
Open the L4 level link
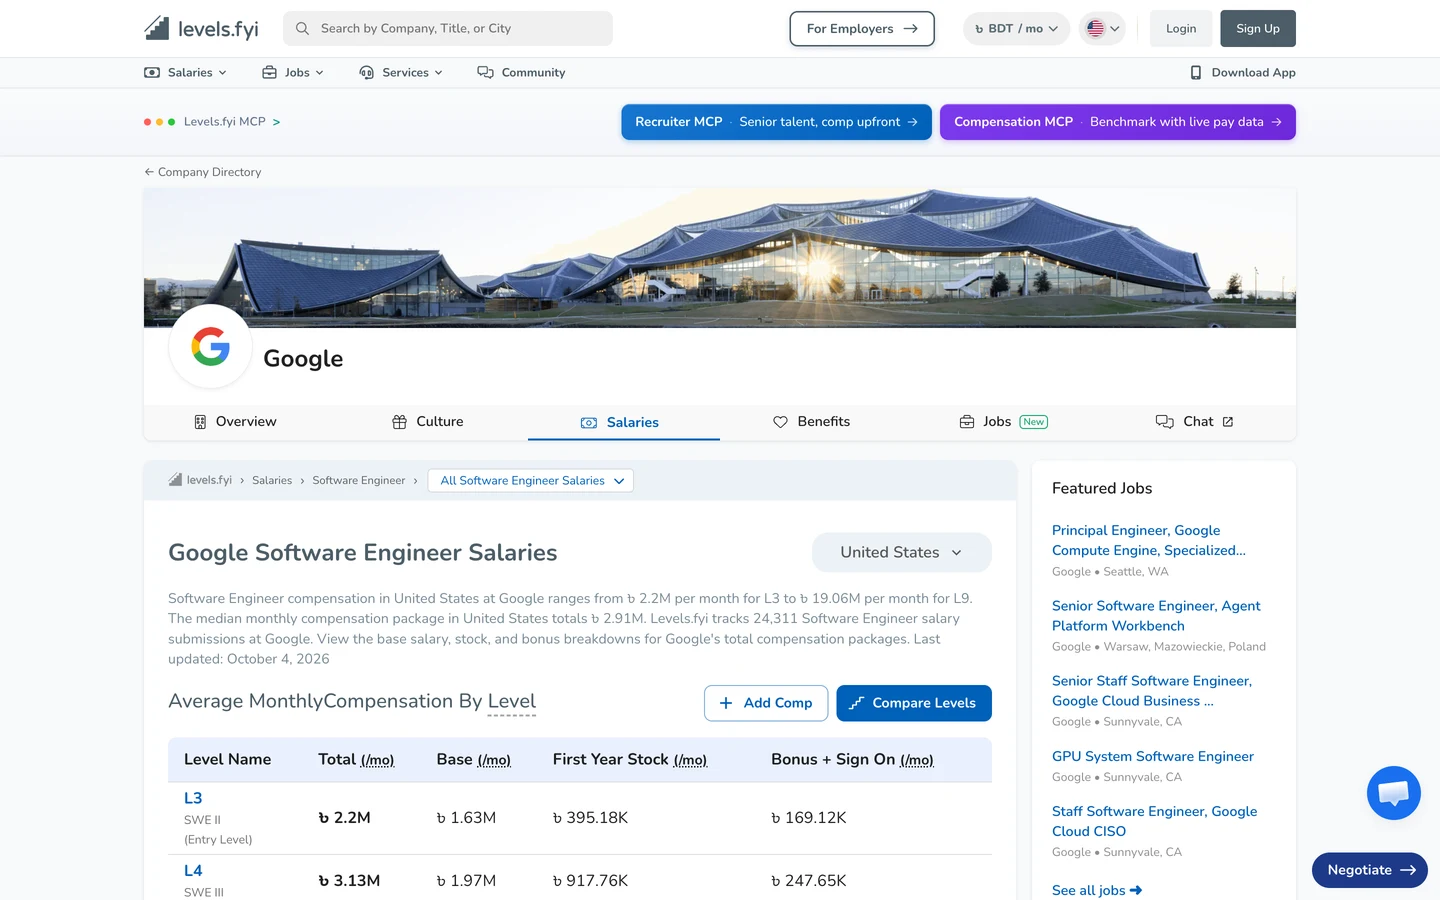point(193,871)
